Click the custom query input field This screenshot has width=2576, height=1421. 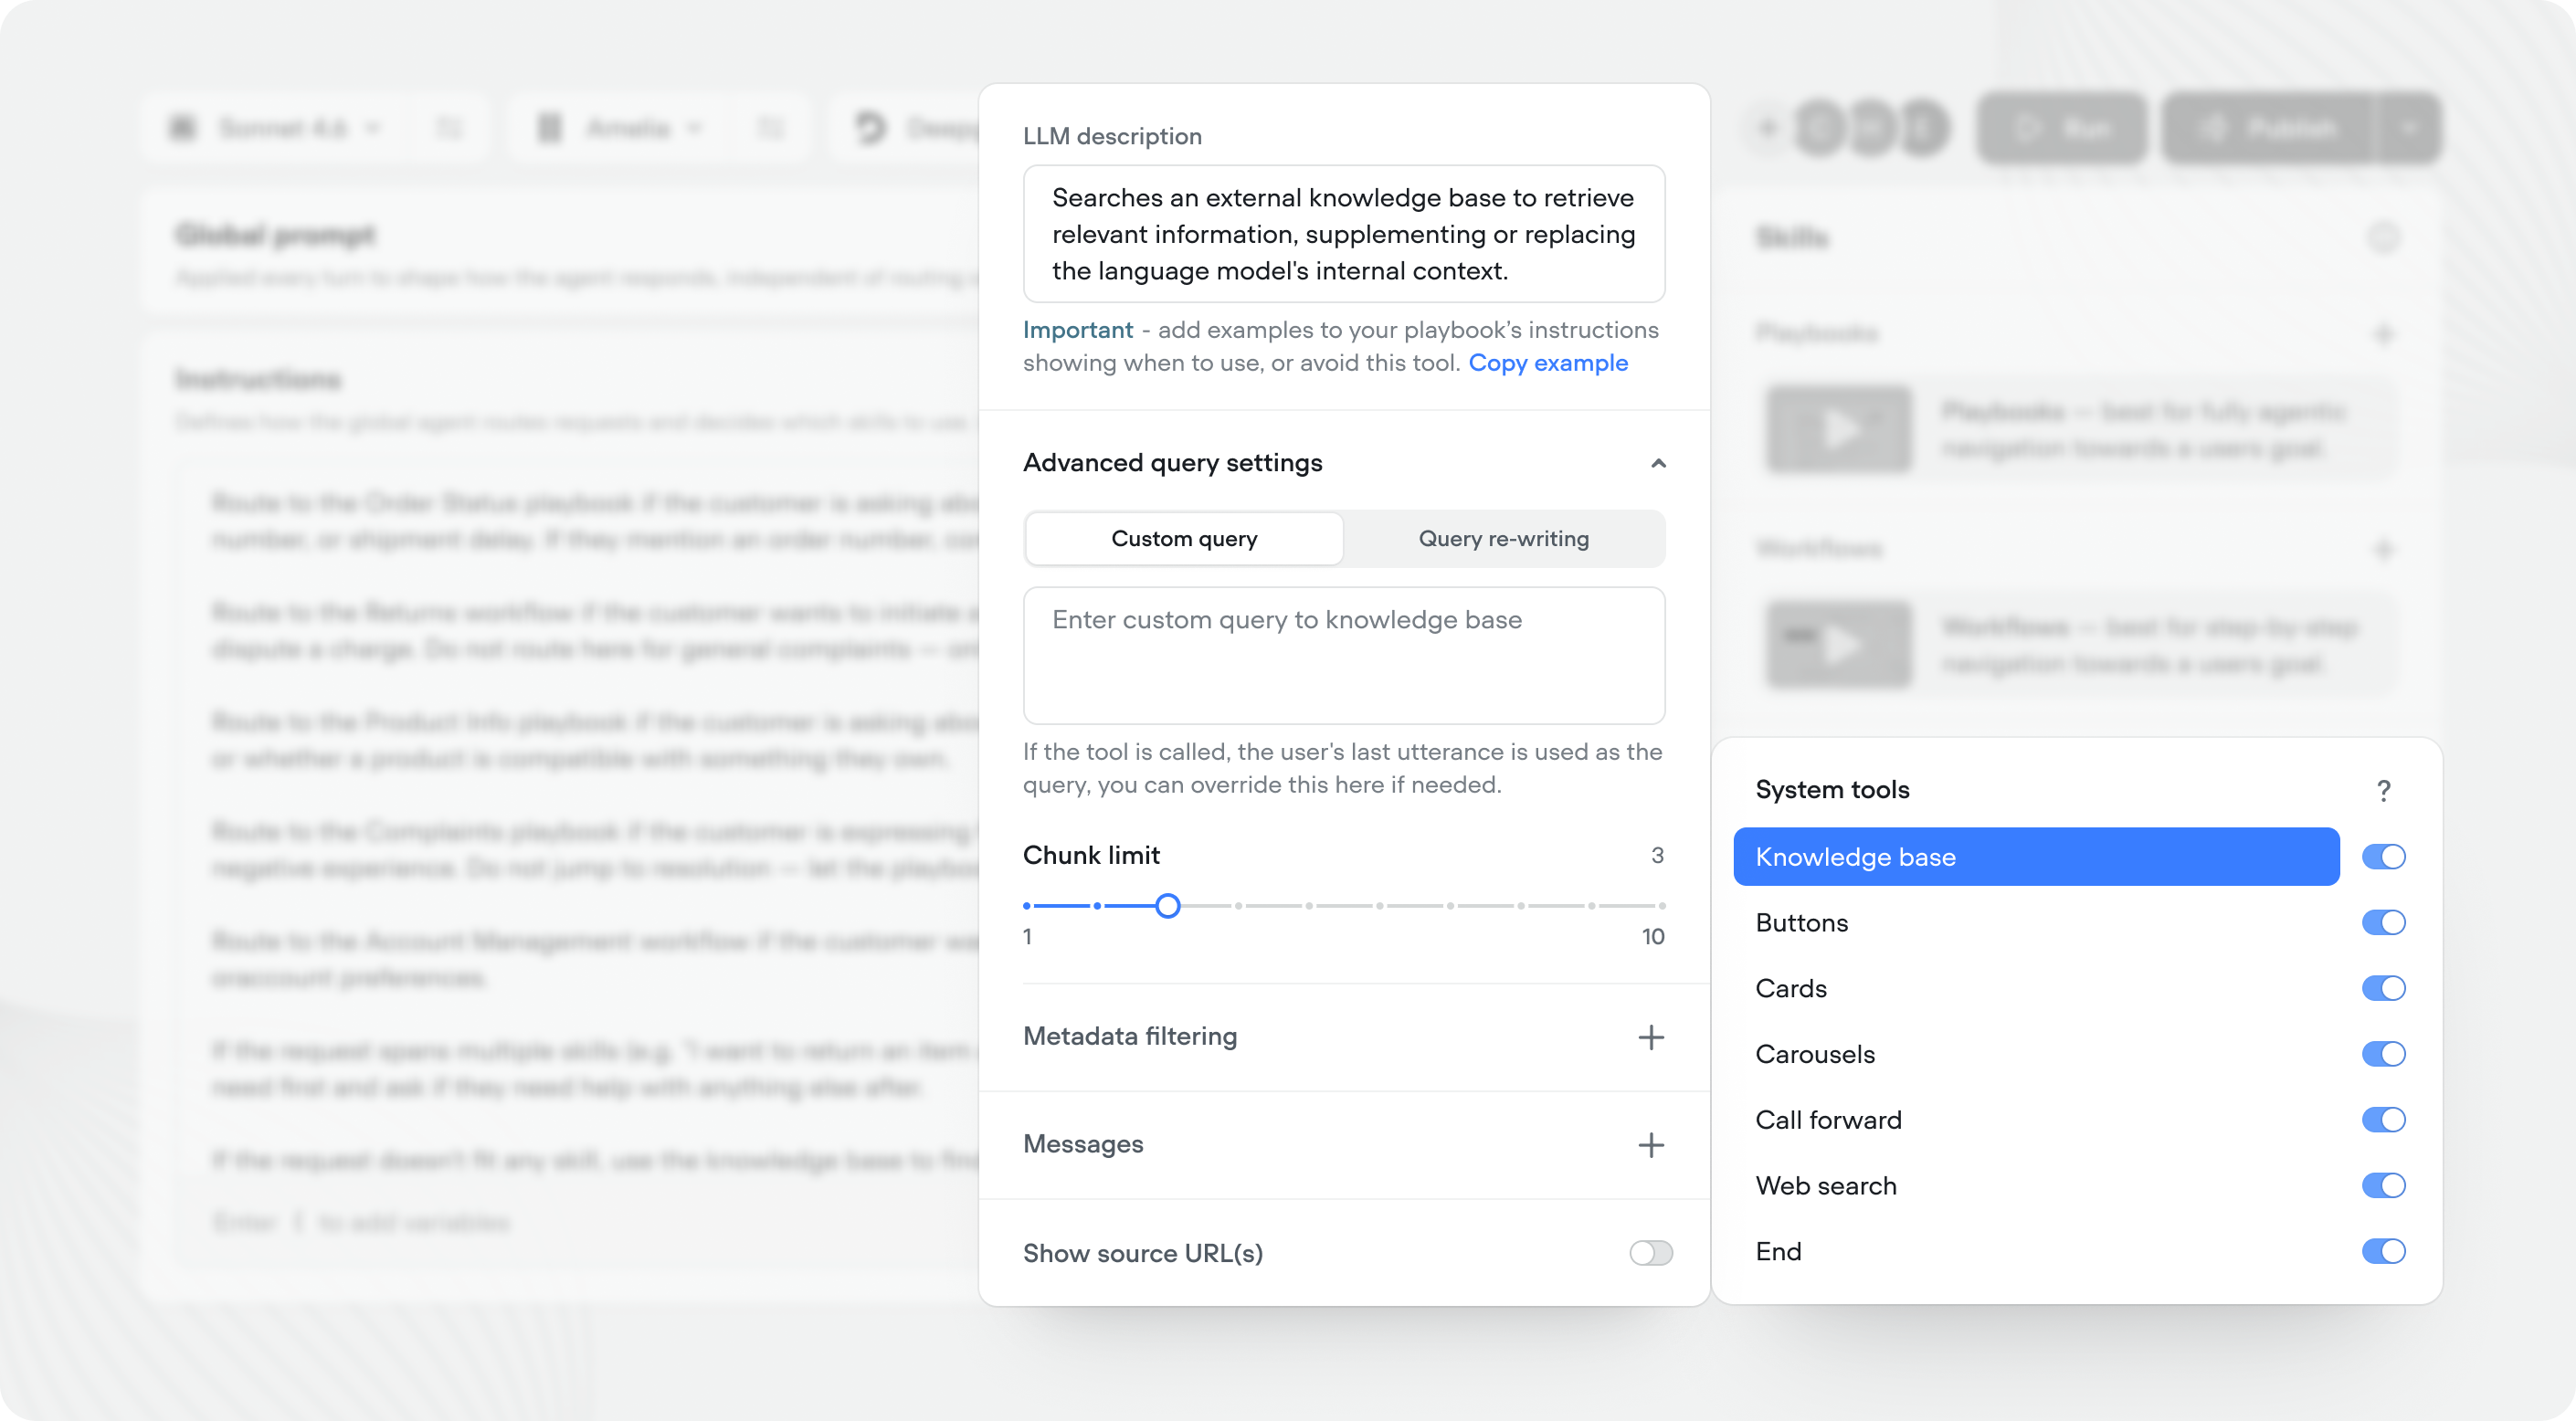(1344, 655)
